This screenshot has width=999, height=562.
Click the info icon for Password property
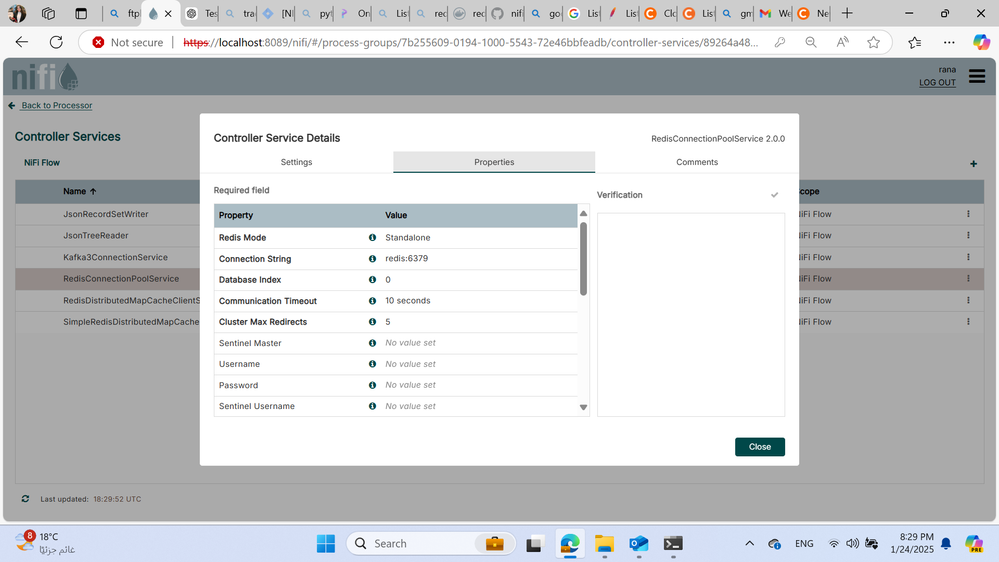pos(372,385)
